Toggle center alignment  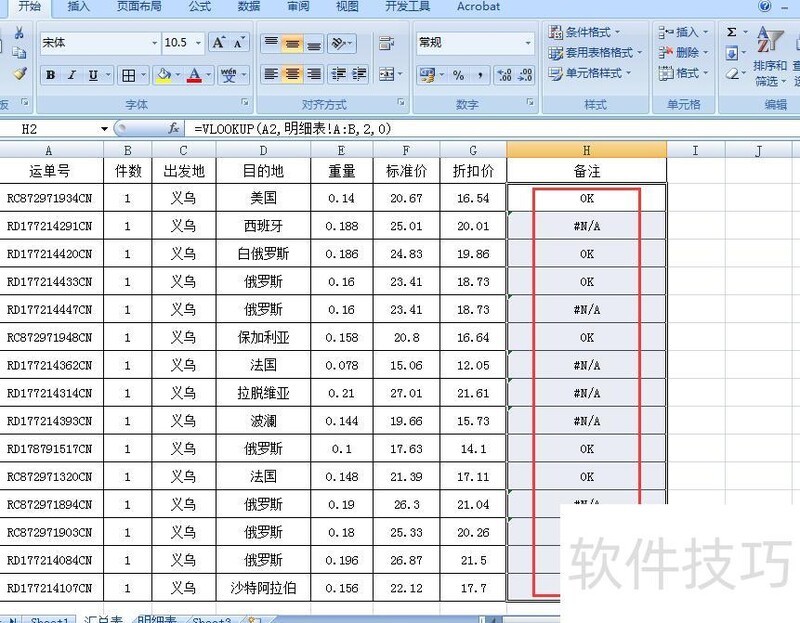click(291, 74)
